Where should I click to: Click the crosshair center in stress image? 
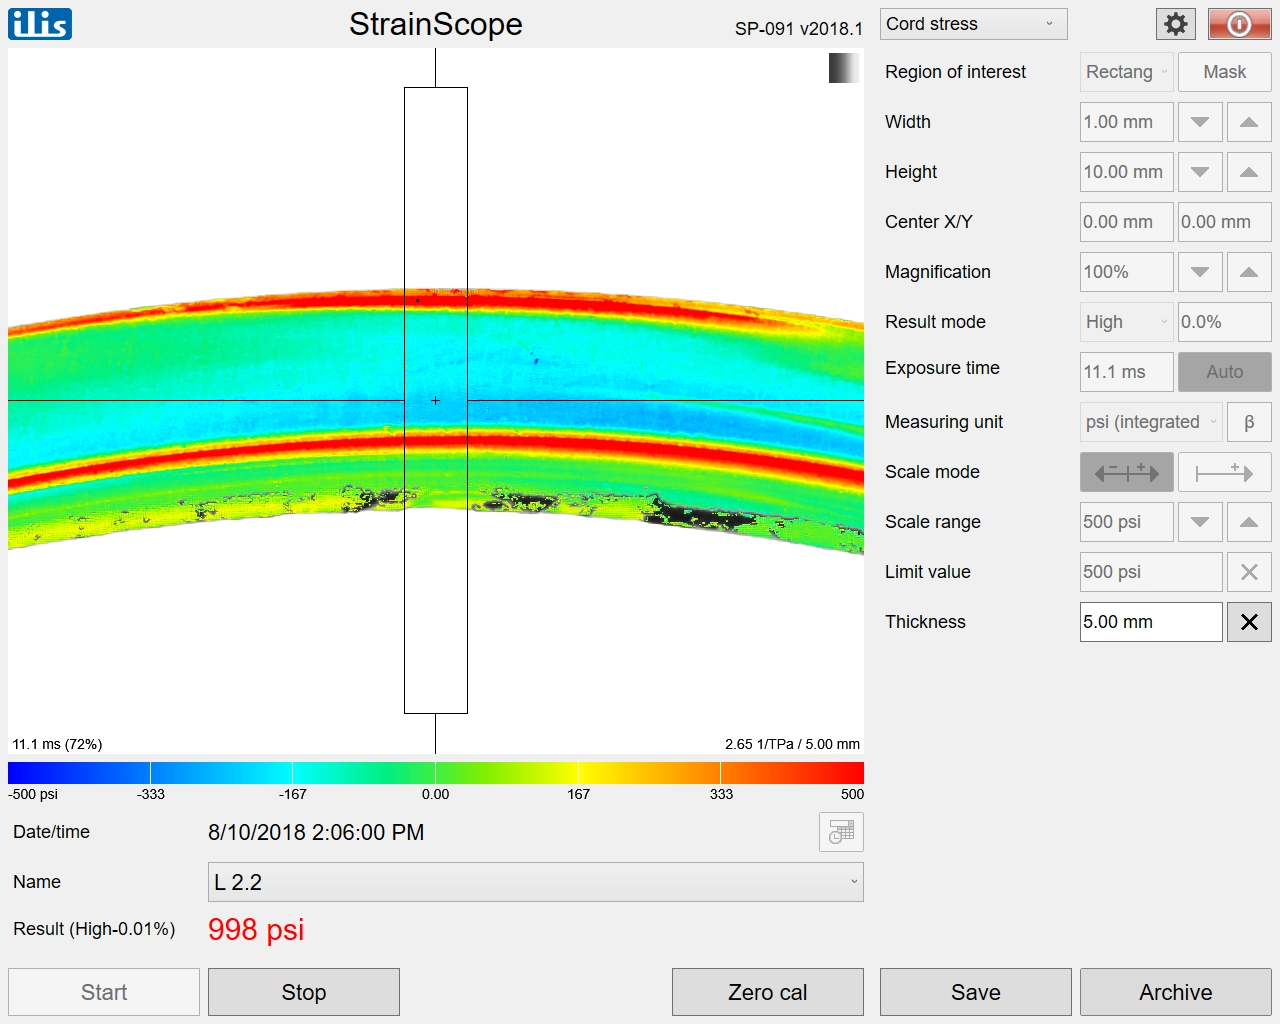coord(435,400)
